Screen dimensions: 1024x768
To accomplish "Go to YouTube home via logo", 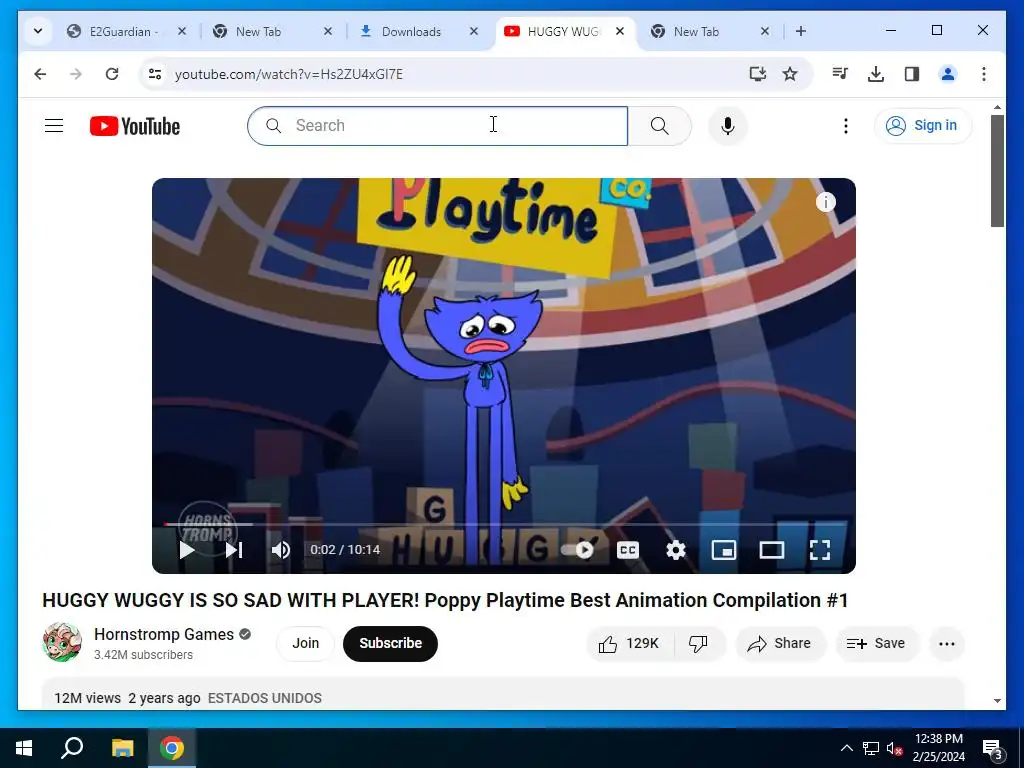I will click(135, 126).
